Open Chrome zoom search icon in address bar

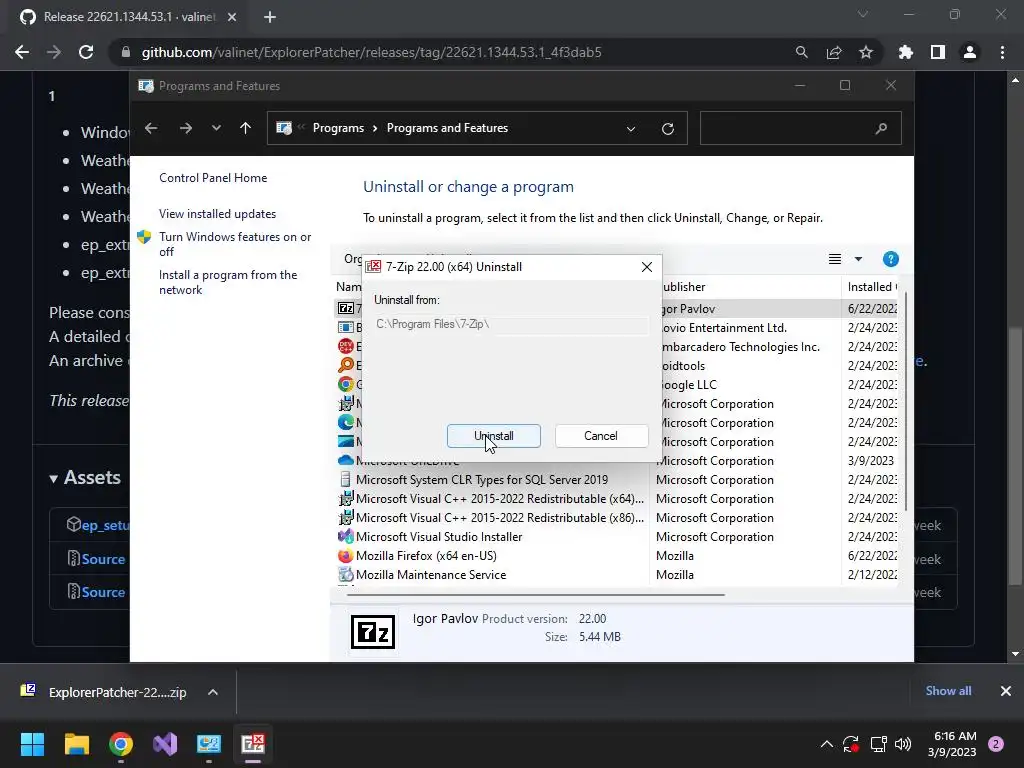(x=801, y=52)
